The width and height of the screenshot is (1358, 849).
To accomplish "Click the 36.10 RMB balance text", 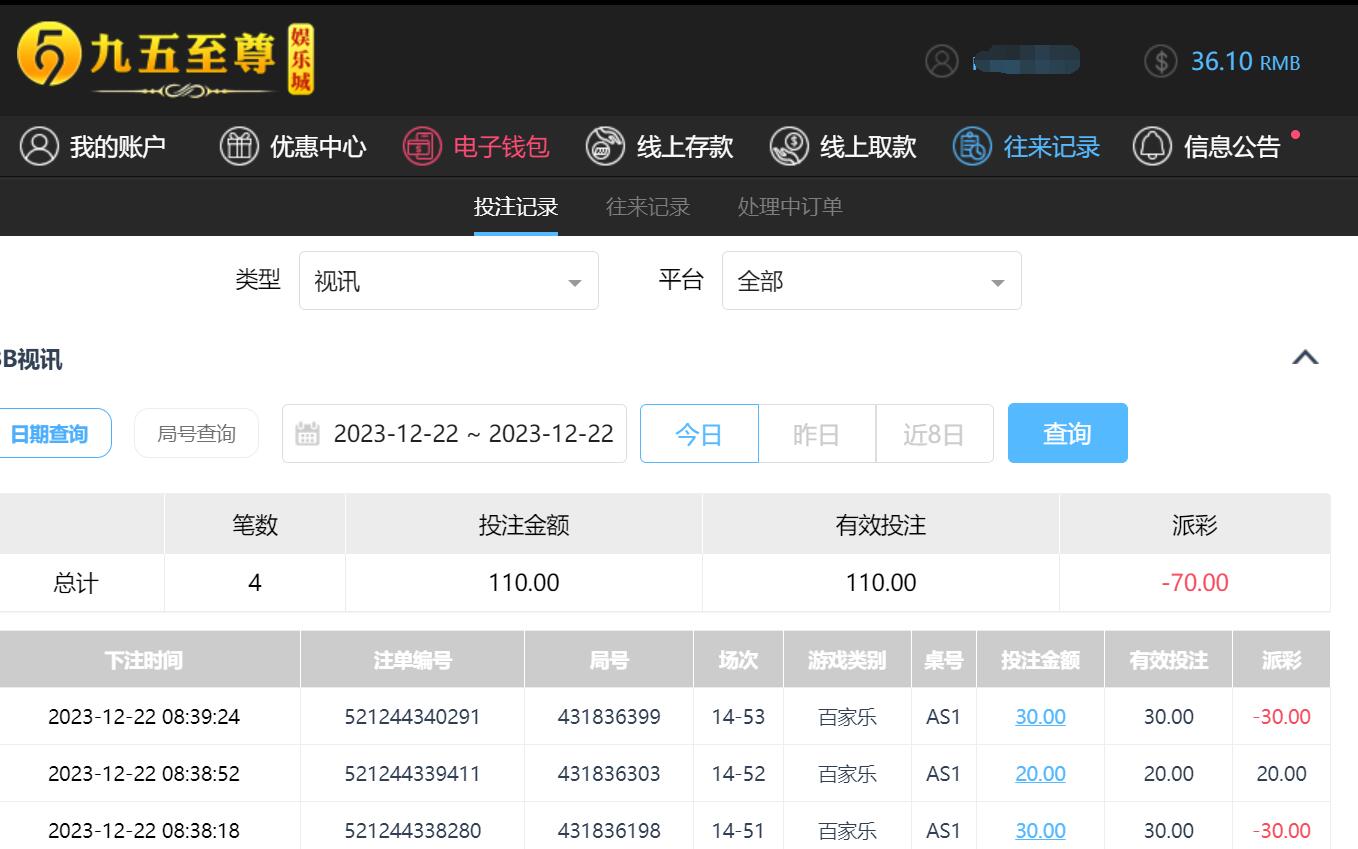I will point(1245,62).
